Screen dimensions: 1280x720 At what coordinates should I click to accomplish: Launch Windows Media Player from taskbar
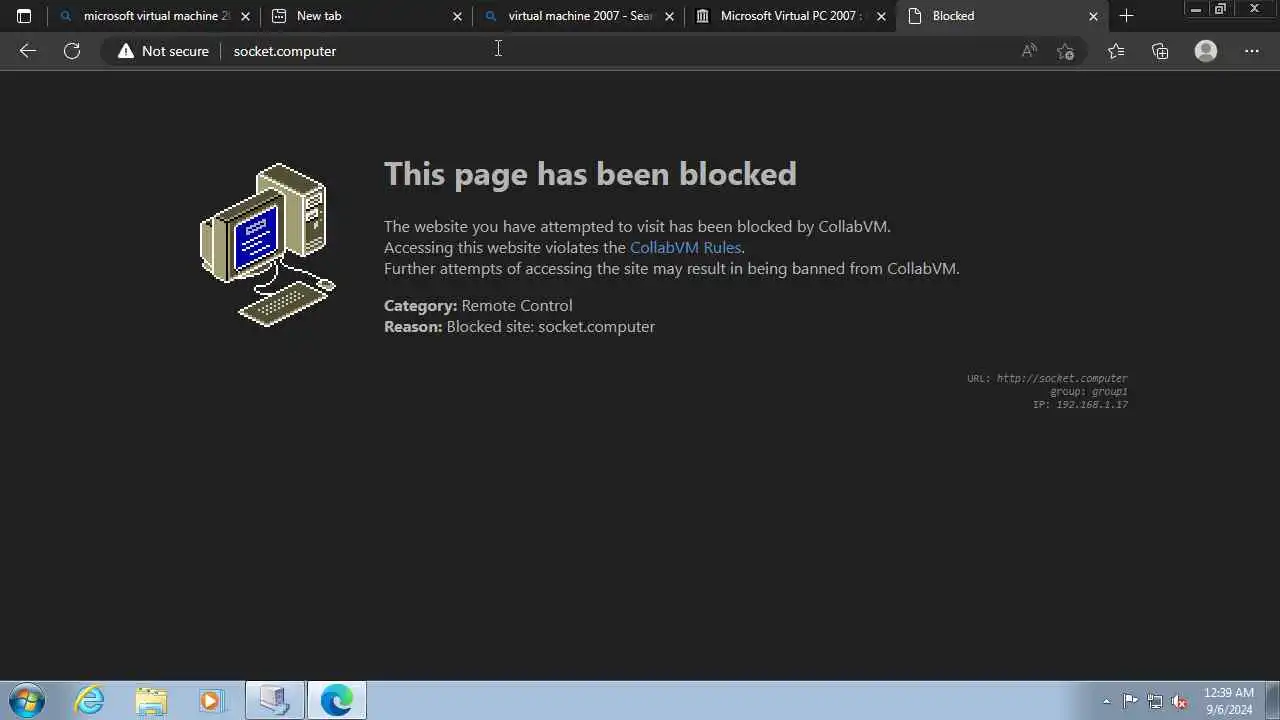tap(211, 700)
